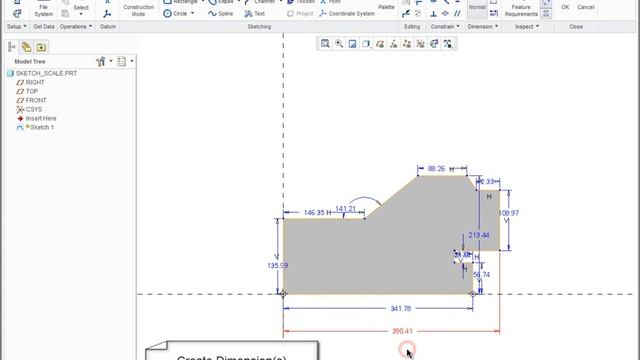Click the Get Data group label
The height and width of the screenshot is (360, 640).
click(x=44, y=27)
